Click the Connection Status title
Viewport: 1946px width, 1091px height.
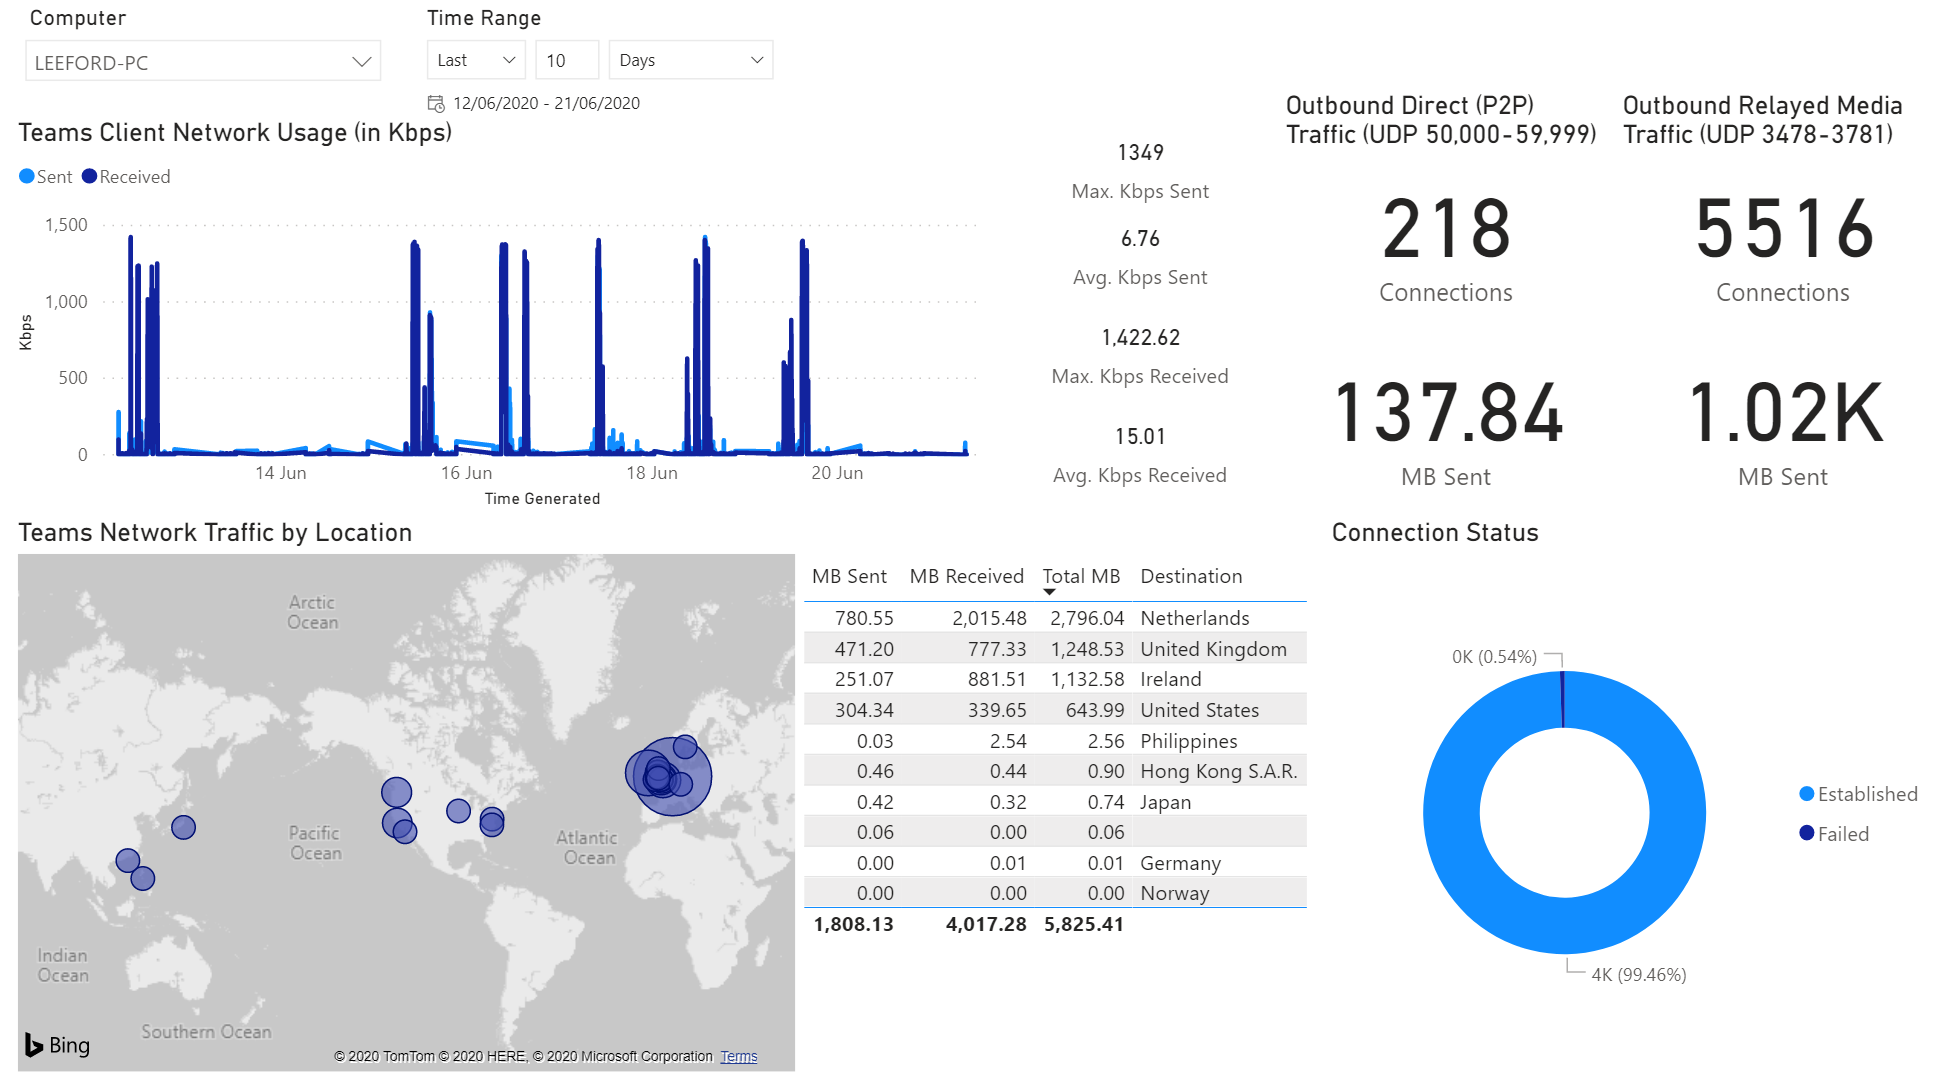point(1435,532)
